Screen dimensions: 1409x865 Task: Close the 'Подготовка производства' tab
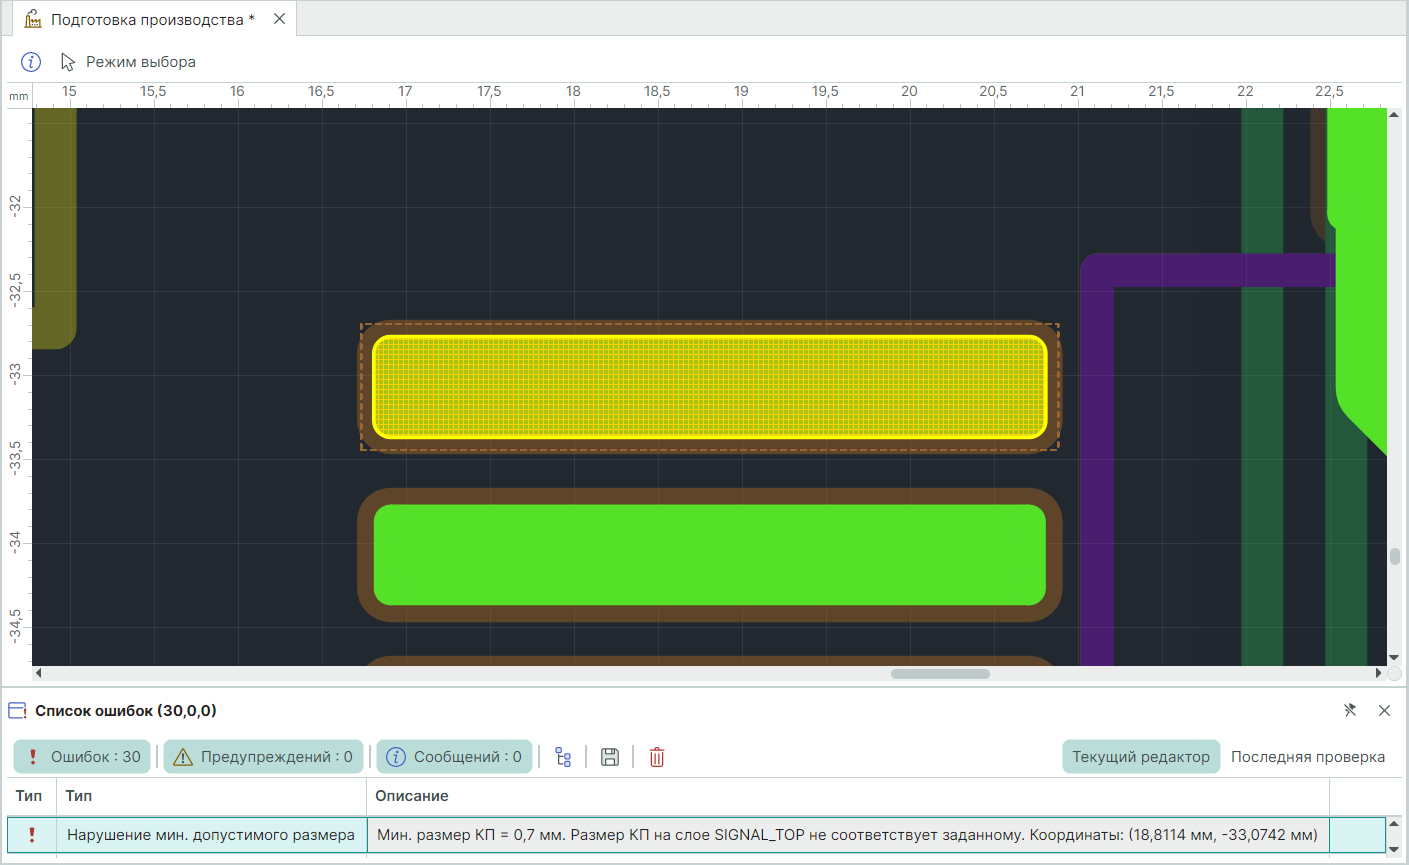(280, 19)
